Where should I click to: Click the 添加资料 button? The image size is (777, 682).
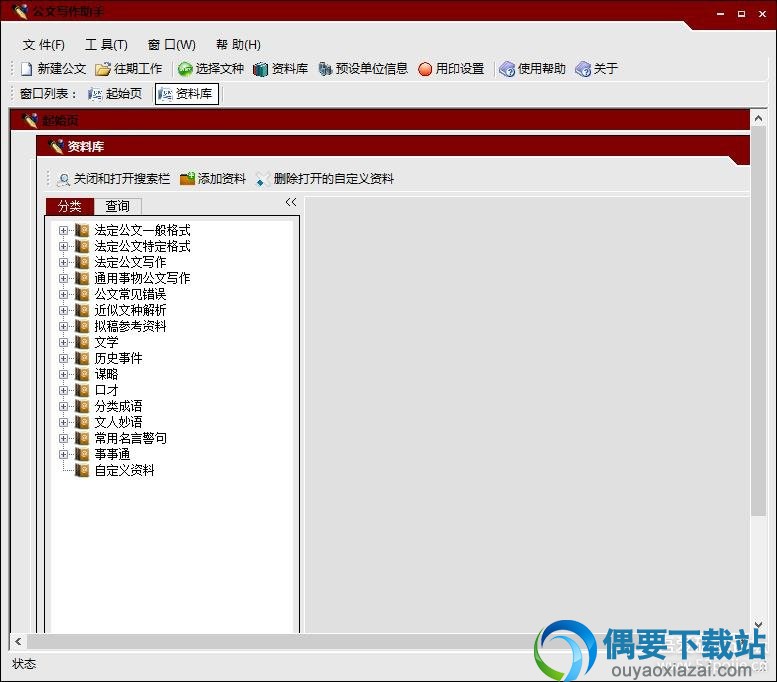click(x=213, y=178)
